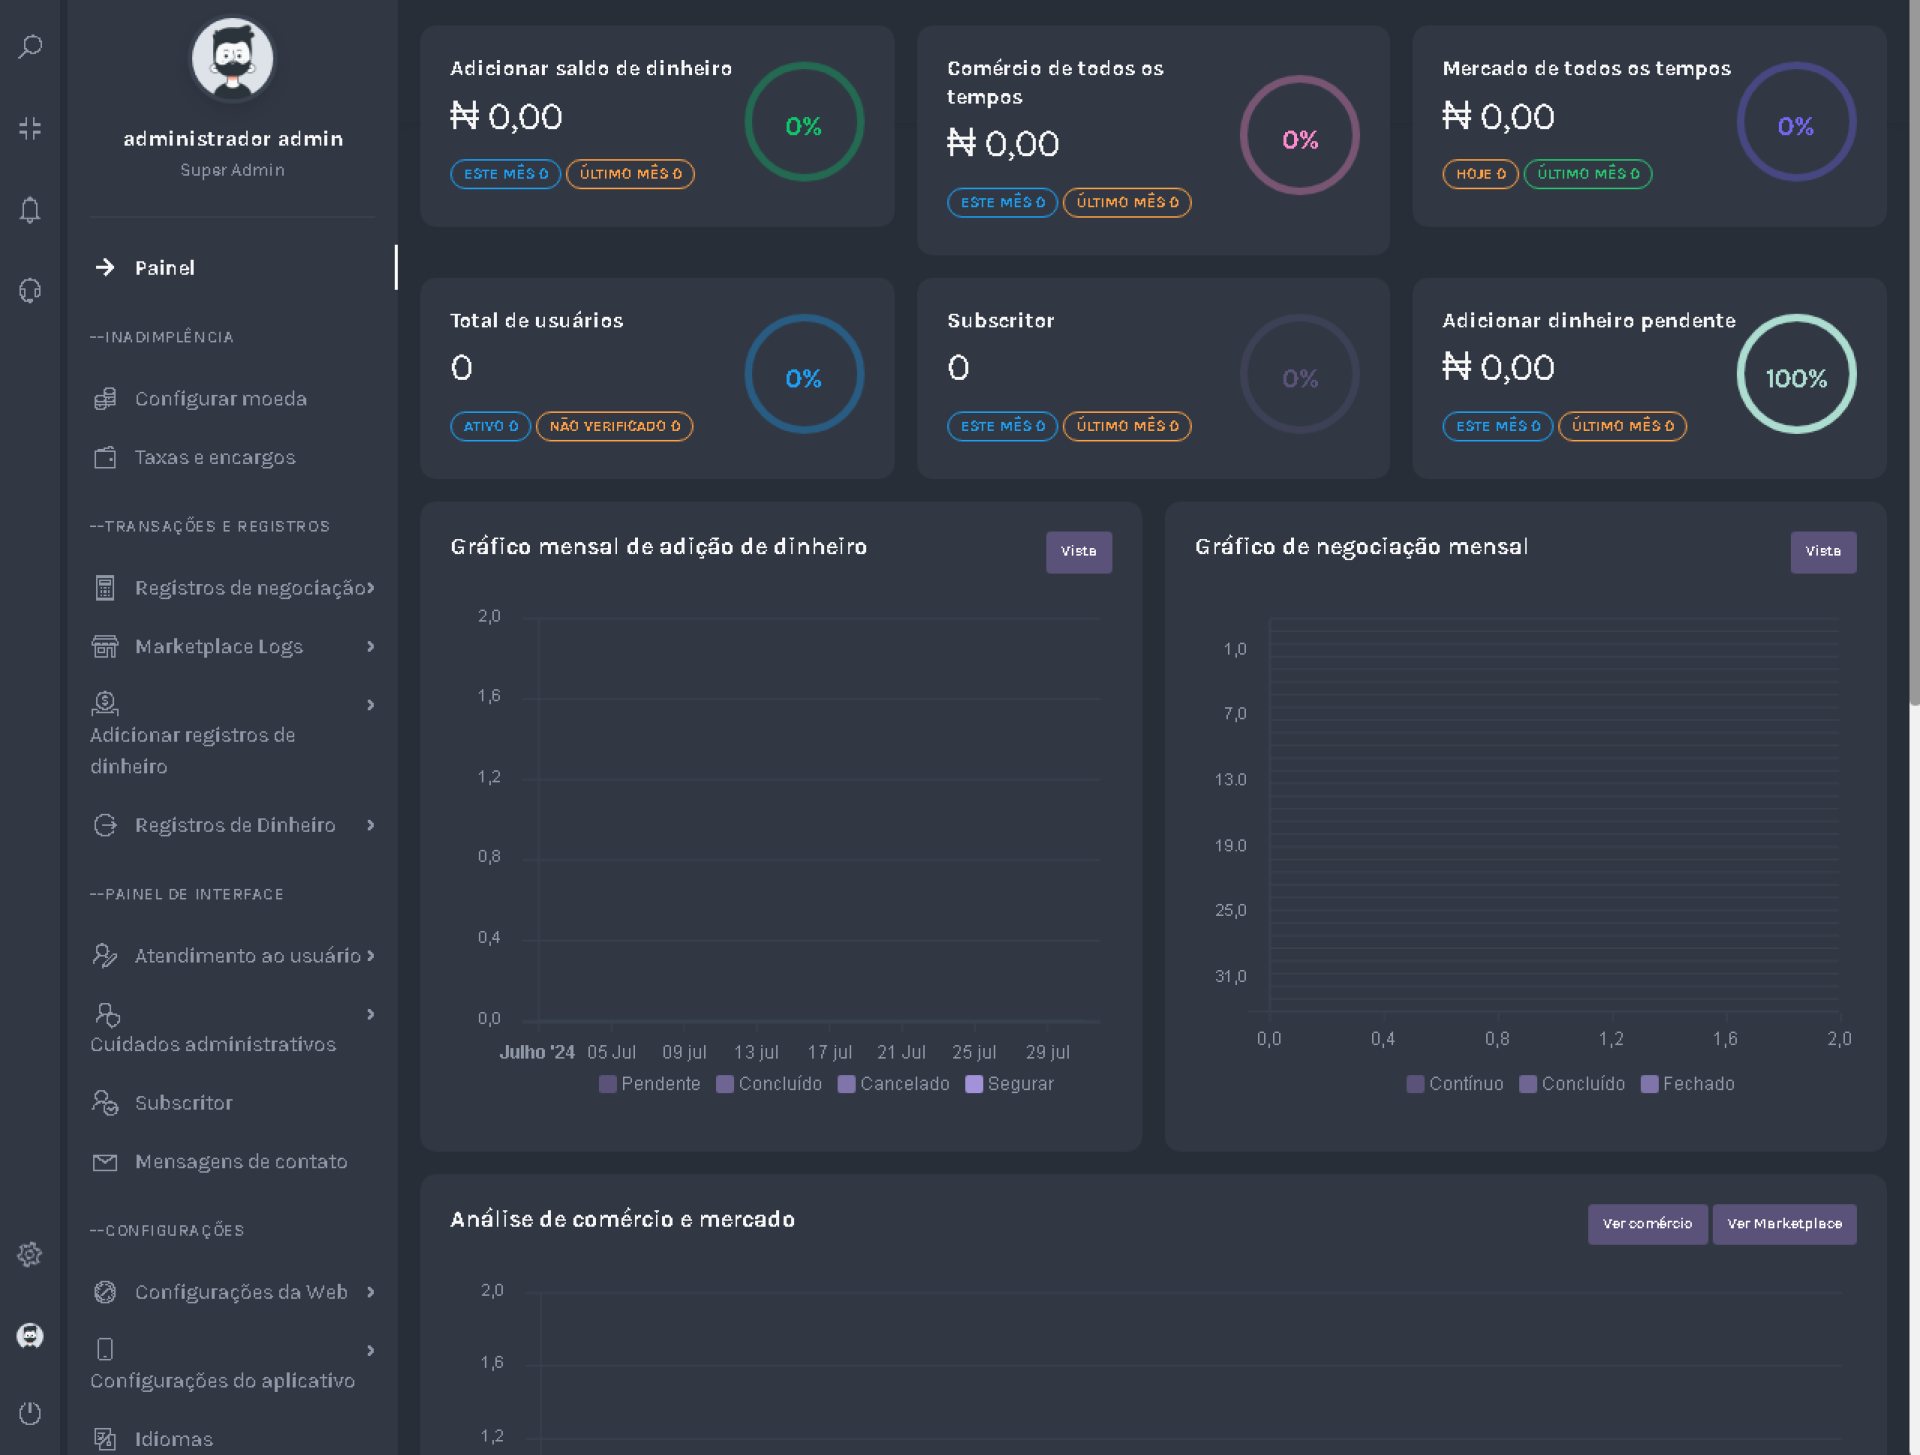Click the administrator avatar picture
The image size is (1920, 1455).
232,58
